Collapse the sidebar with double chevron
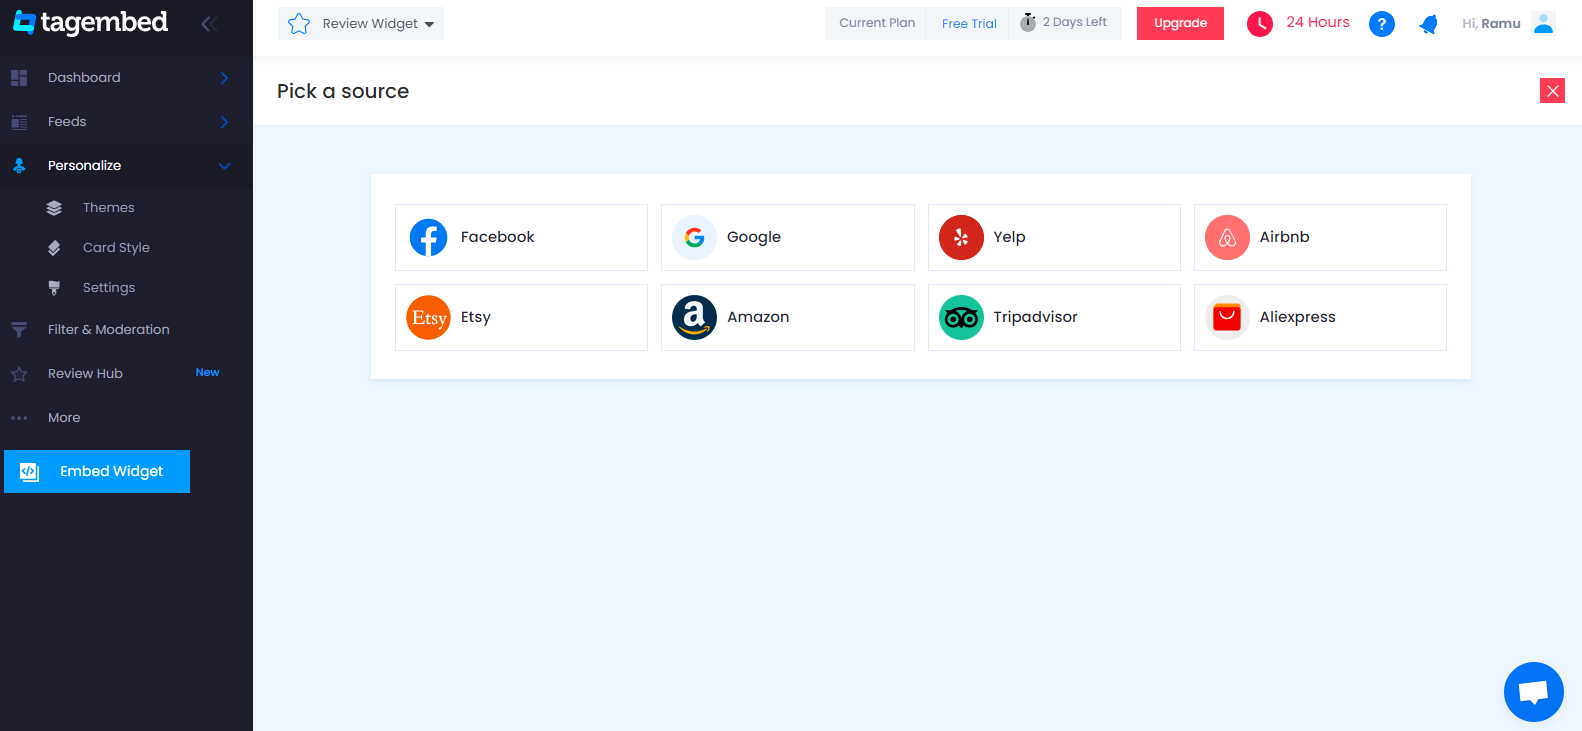 tap(209, 23)
